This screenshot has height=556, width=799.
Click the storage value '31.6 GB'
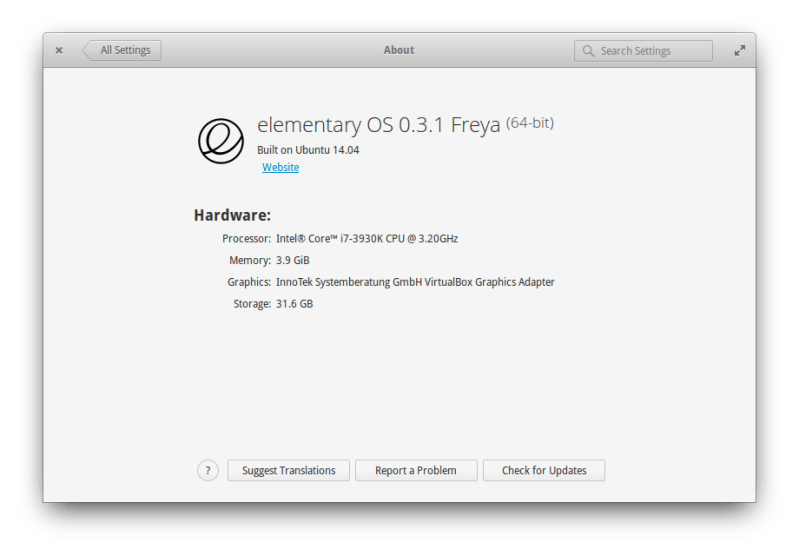coord(295,304)
